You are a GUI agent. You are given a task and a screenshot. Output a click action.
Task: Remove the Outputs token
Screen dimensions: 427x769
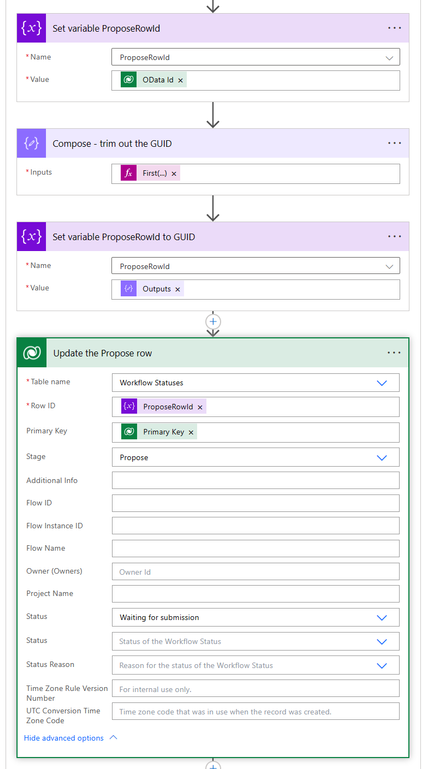point(177,289)
